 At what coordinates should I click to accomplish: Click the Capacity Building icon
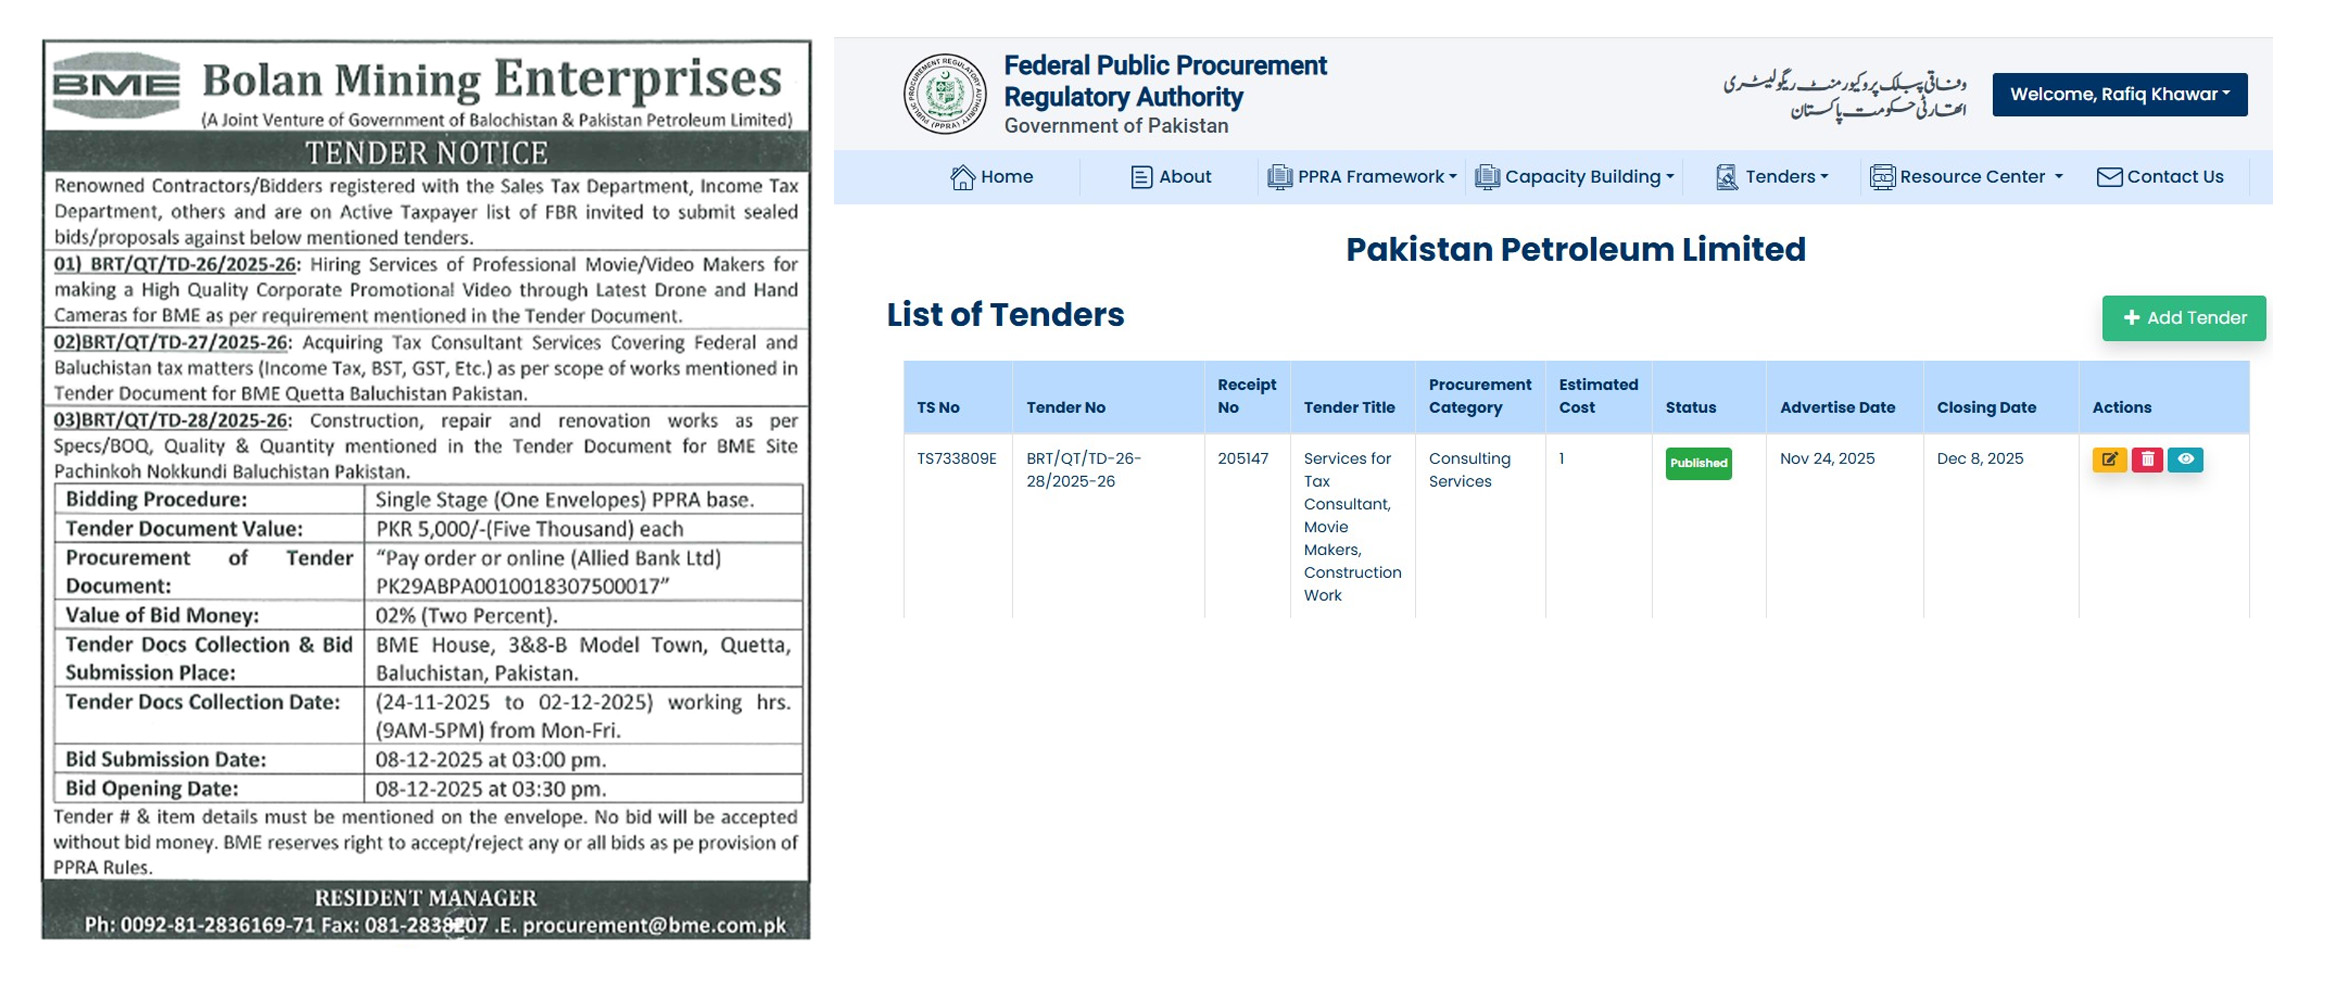[1487, 177]
